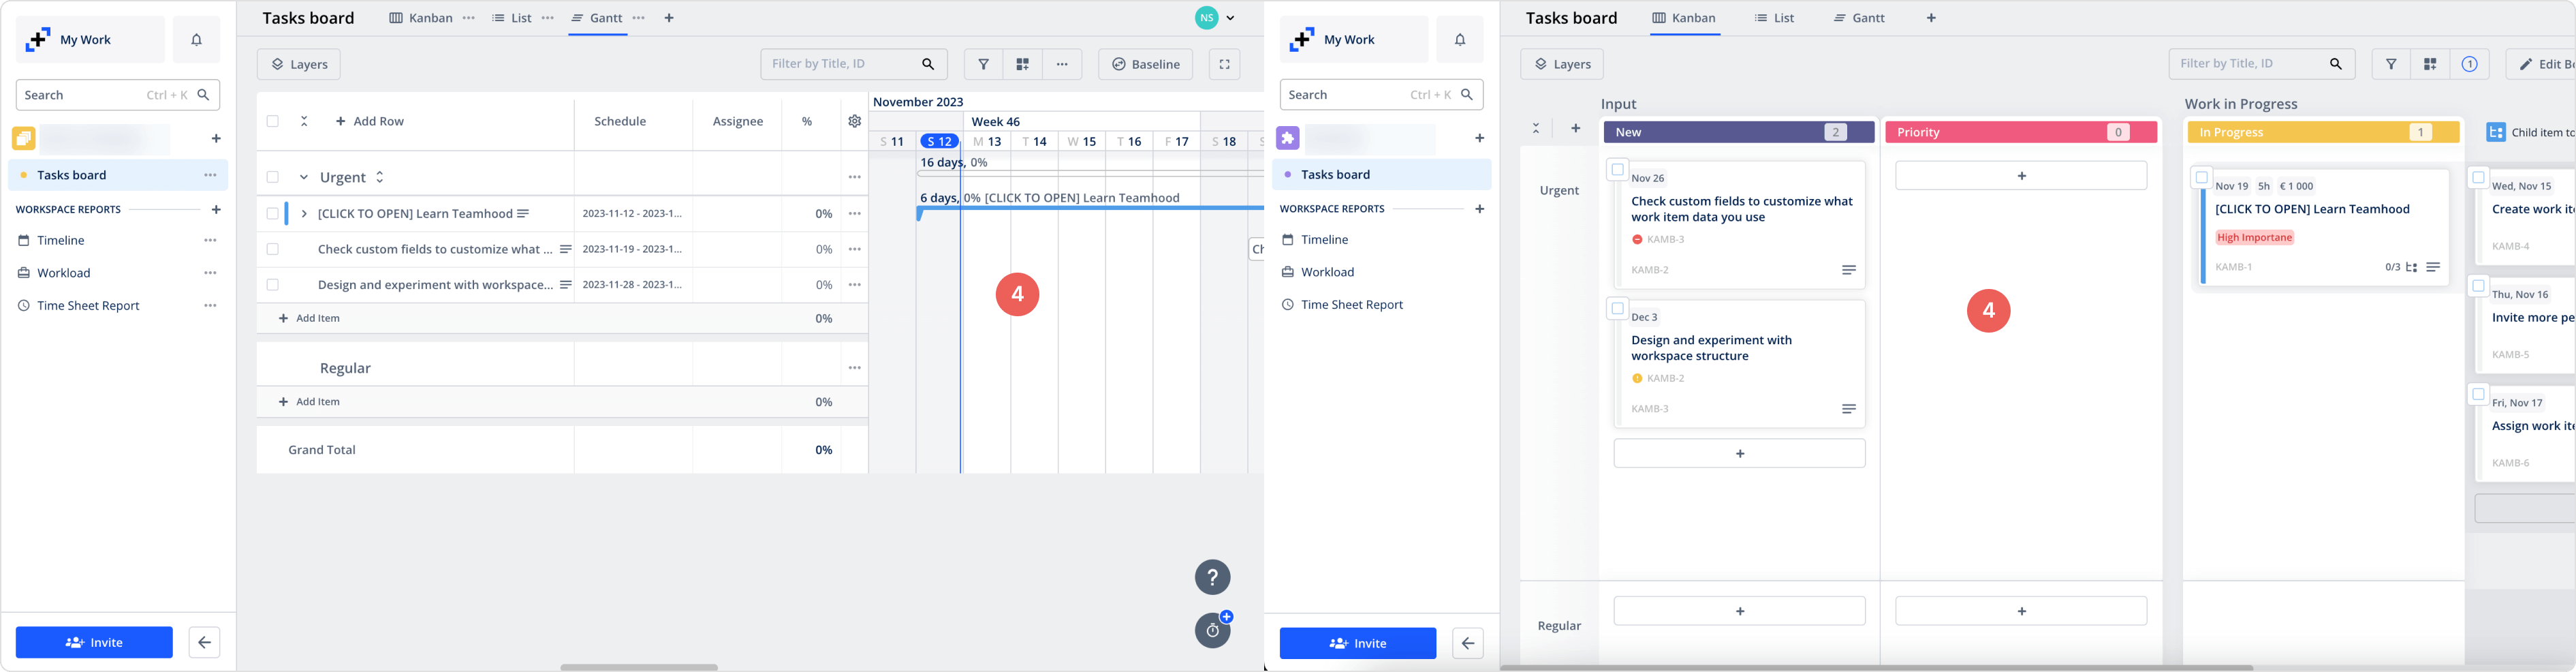Click the circled number 1 icon beside Edit Board
Screen dimensions: 2576x672
pyautogui.click(x=2469, y=64)
